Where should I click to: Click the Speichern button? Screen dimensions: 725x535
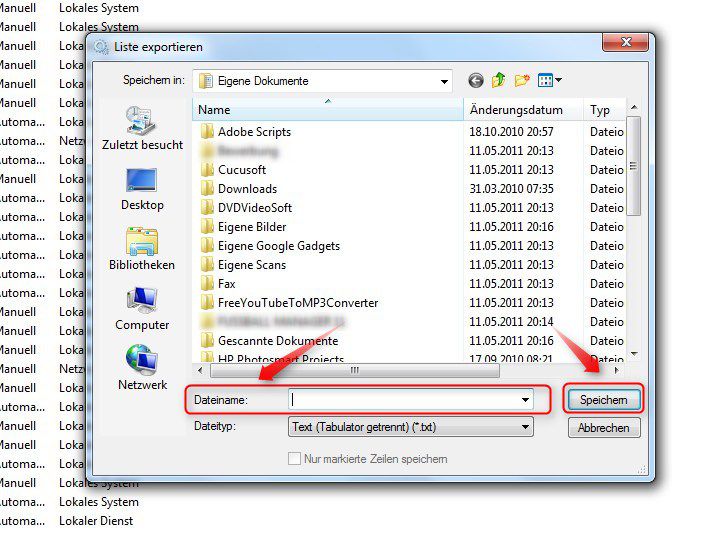tap(603, 400)
